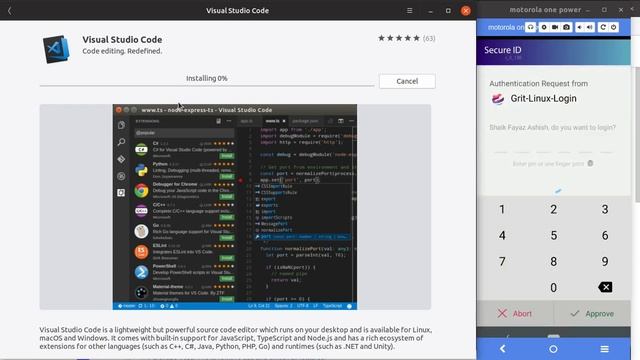Tap the Android recents menu button
The image size is (640, 360).
pyautogui.click(x=604, y=349)
